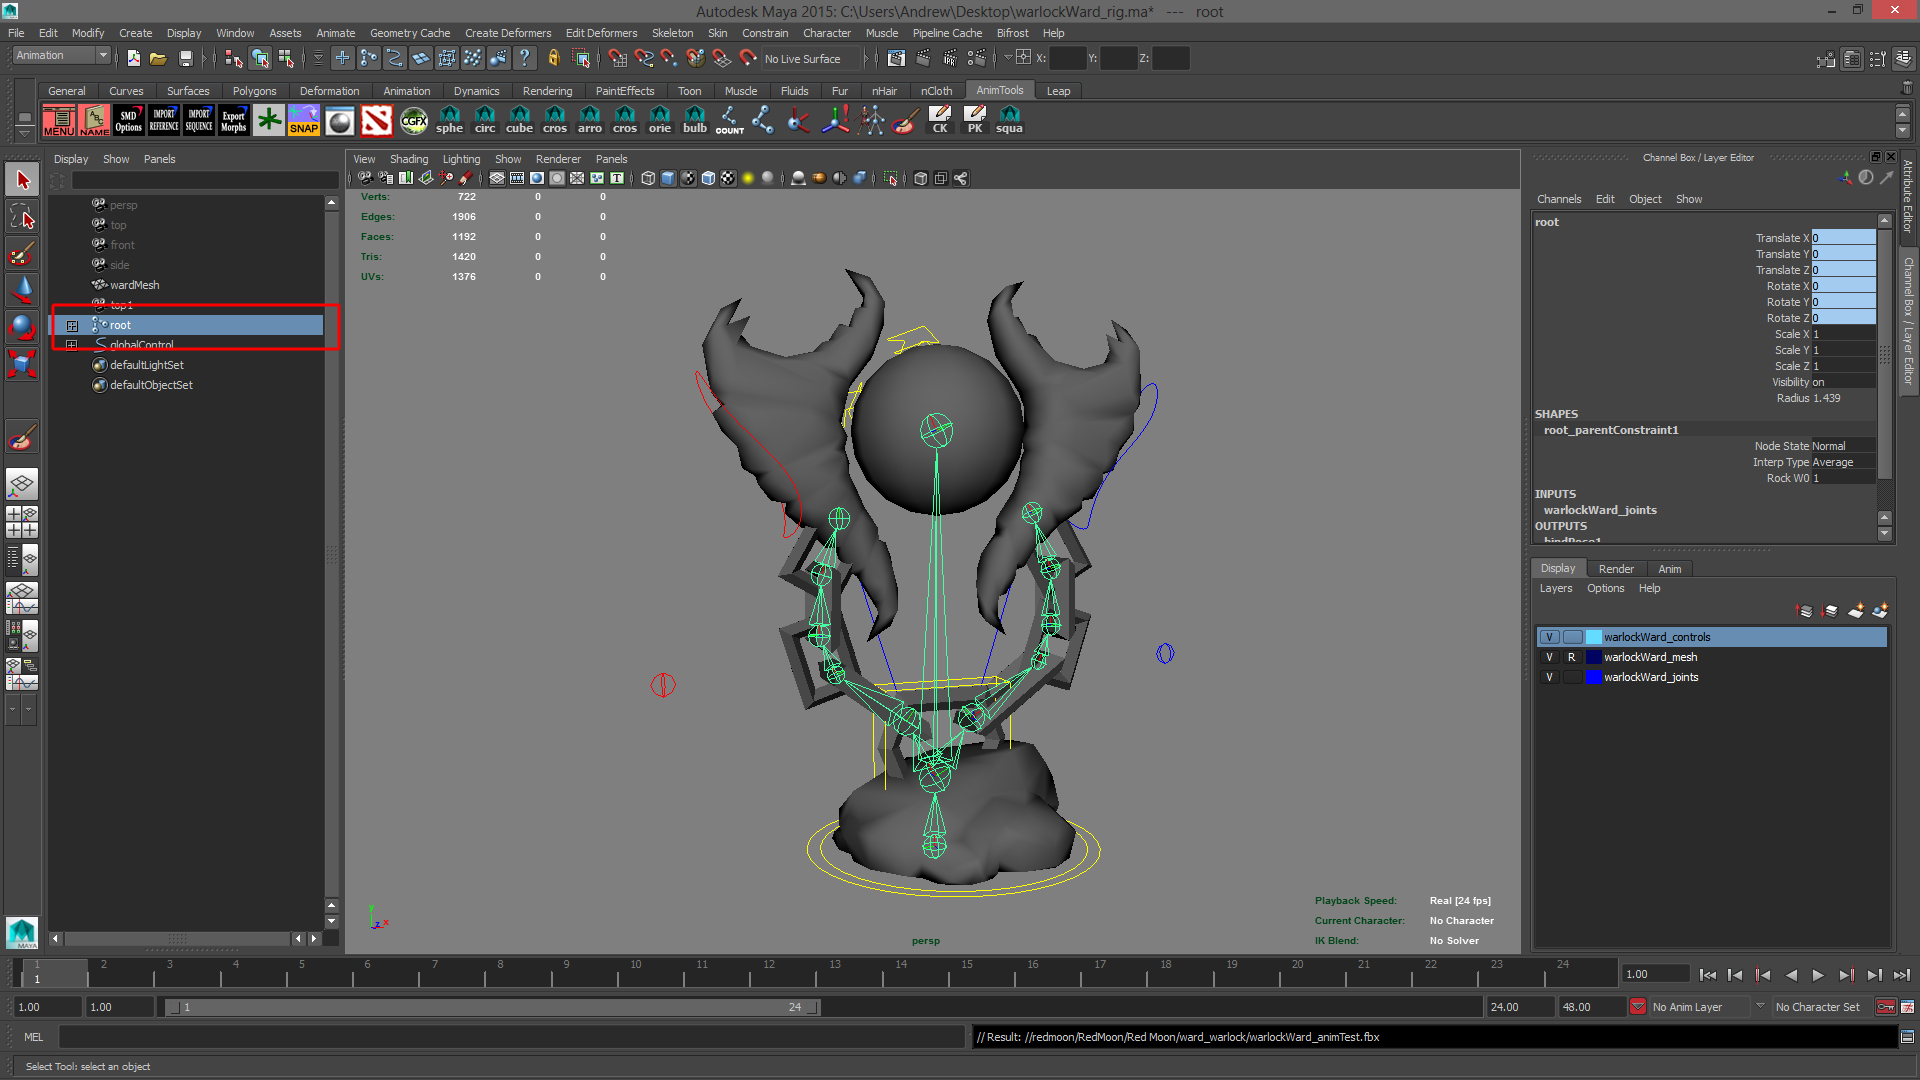Open the Animation menu set dropdown
Viewport: 1920px width, 1080px height.
(x=62, y=56)
